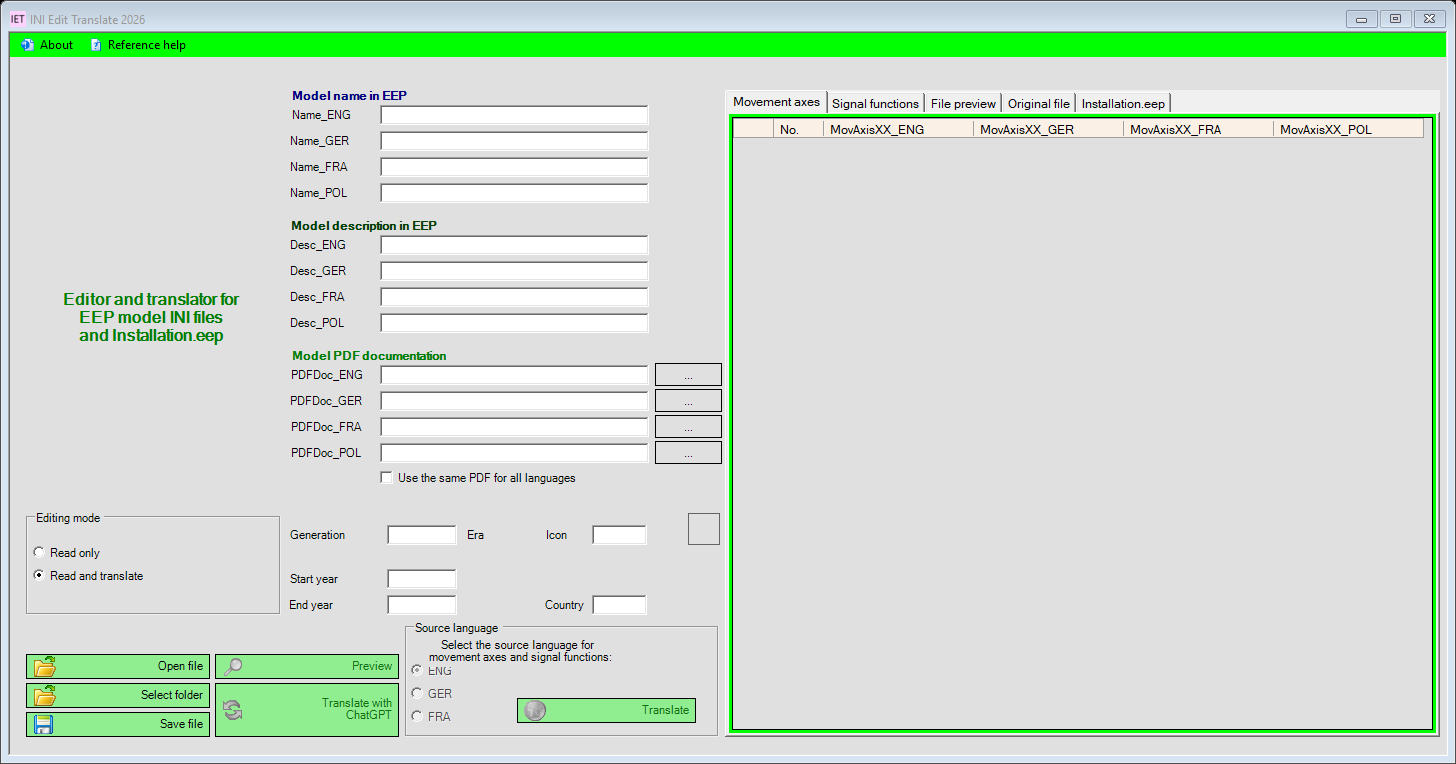1456x764 pixels.
Task: Click the folder icon on Select folder
Action: [44, 695]
